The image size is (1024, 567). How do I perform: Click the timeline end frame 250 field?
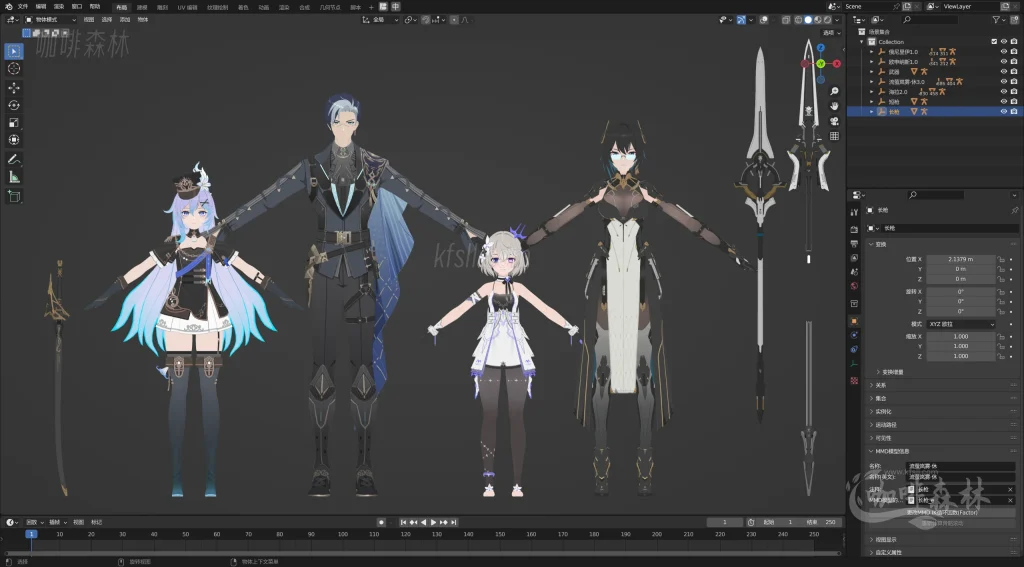pos(822,522)
